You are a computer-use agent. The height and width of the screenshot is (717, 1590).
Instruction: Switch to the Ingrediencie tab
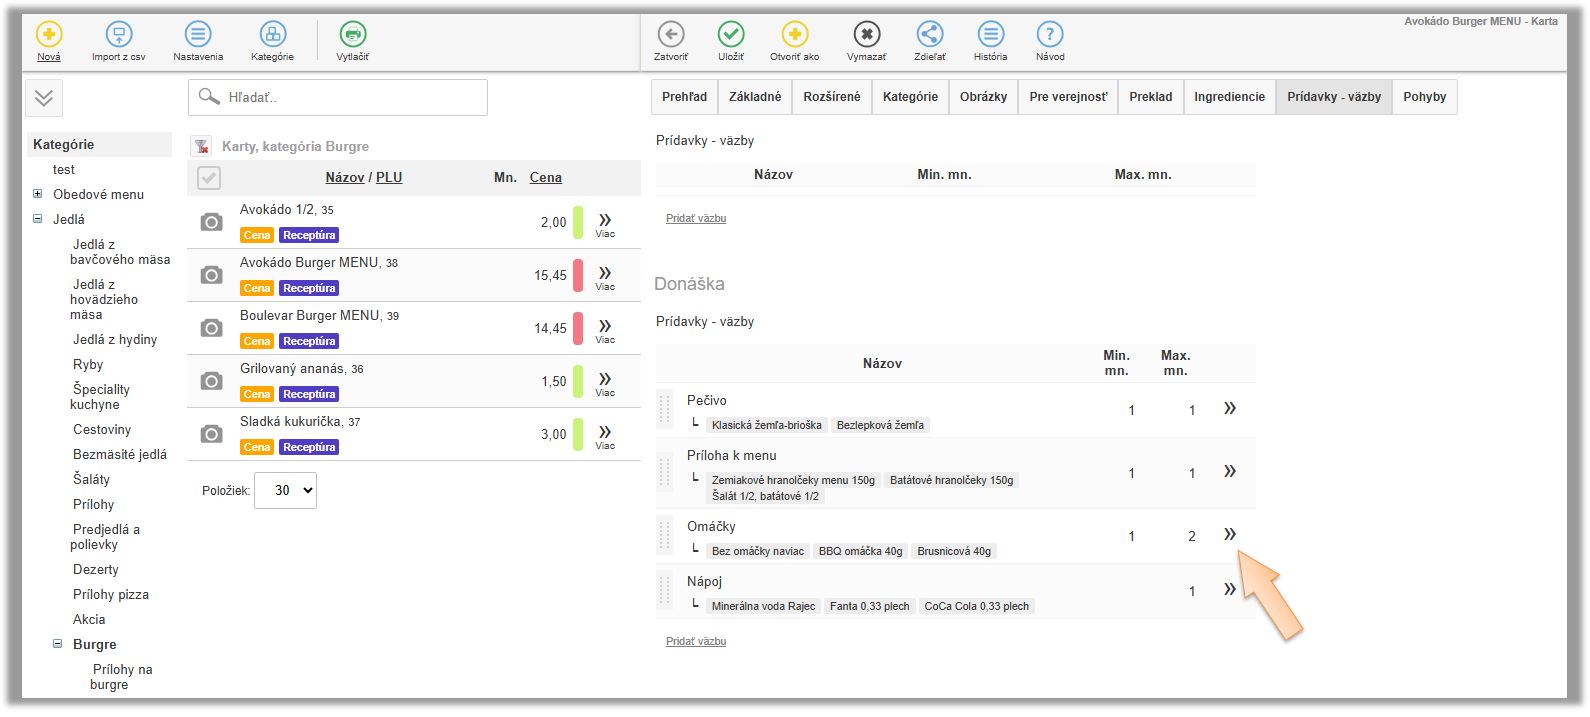1229,97
